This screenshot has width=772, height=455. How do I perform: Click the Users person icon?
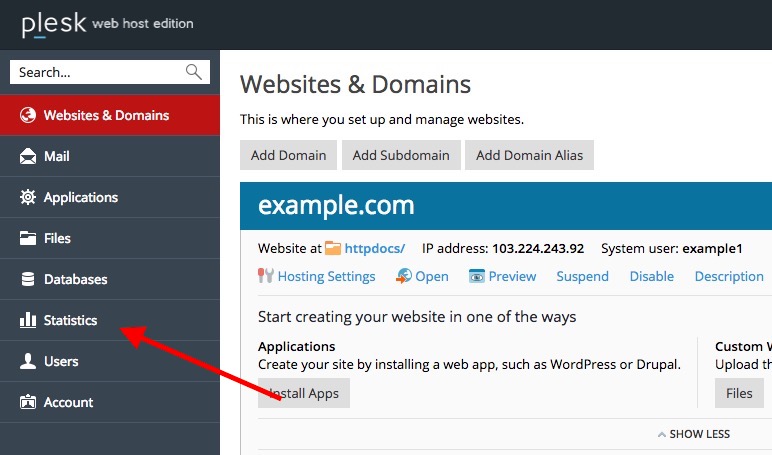pos(28,361)
